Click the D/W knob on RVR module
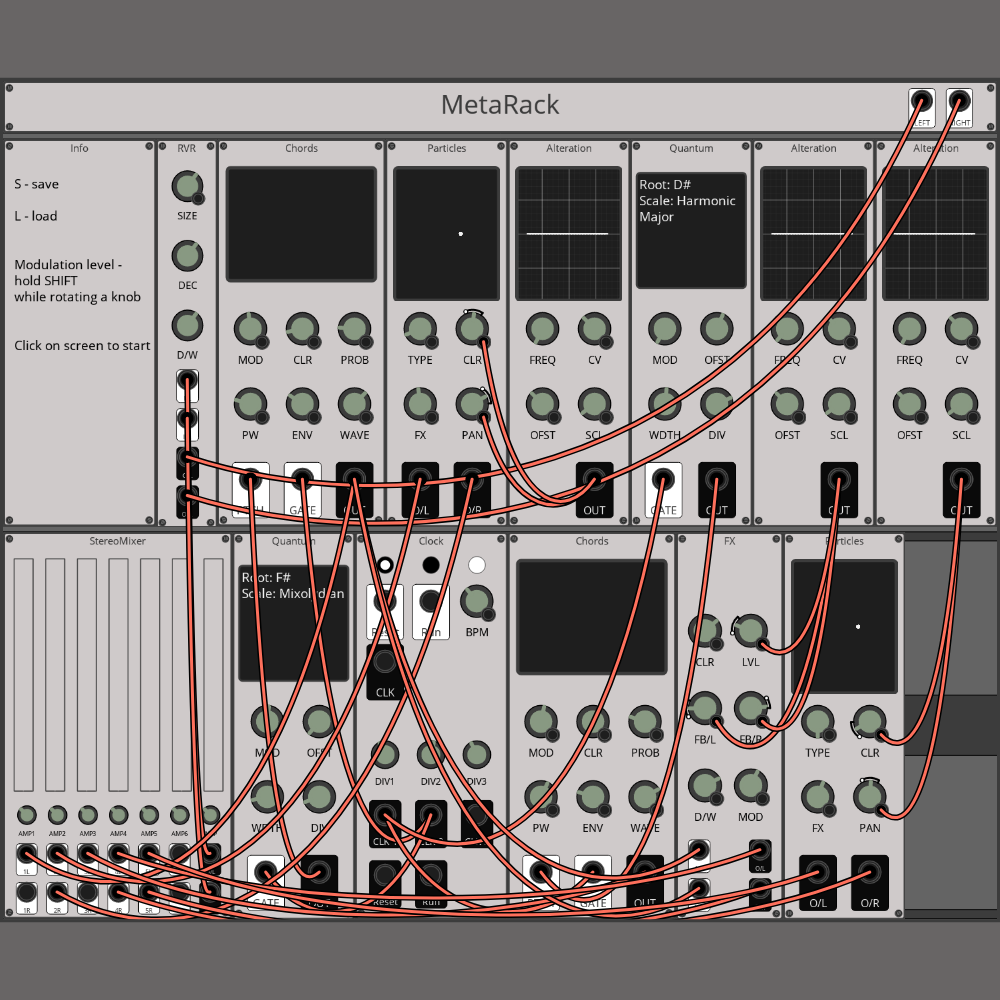Viewport: 1000px width, 1000px height. click(x=187, y=326)
